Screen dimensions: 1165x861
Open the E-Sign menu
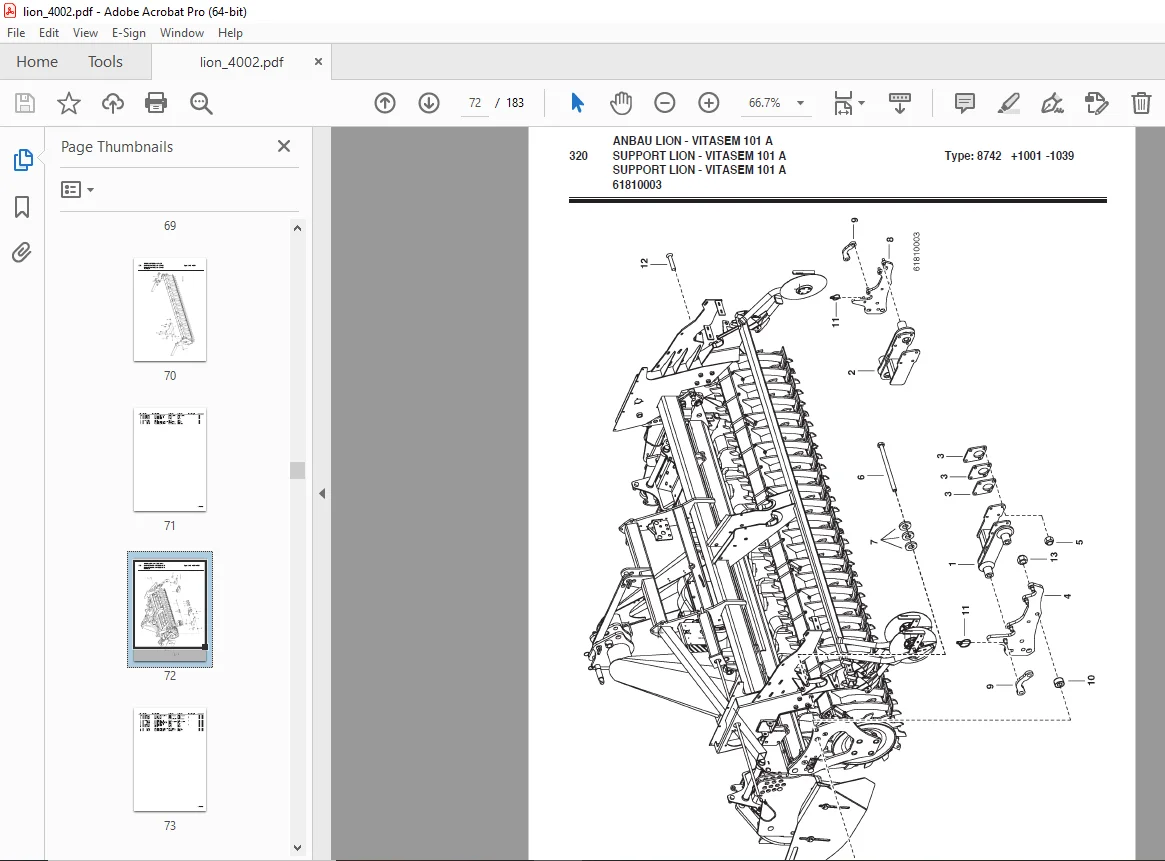129,33
